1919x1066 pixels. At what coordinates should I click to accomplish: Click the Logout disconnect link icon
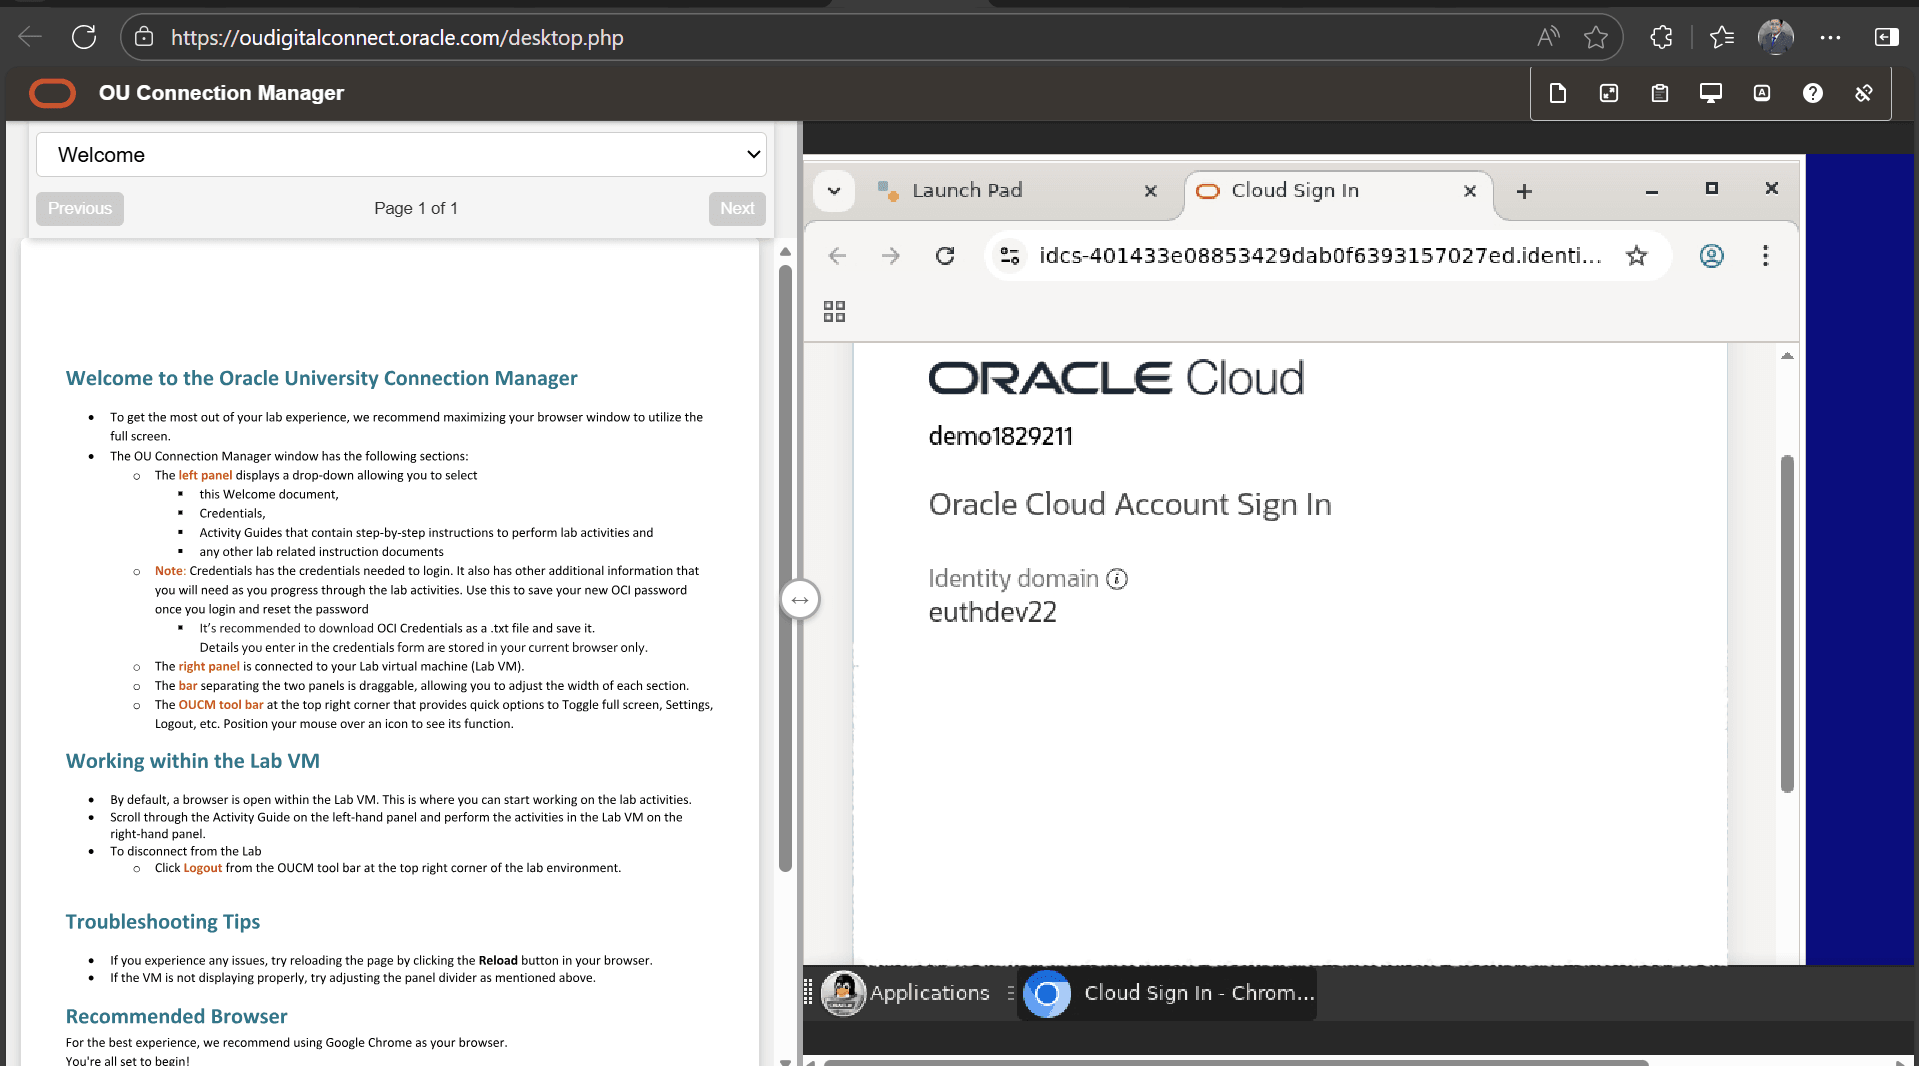1863,93
